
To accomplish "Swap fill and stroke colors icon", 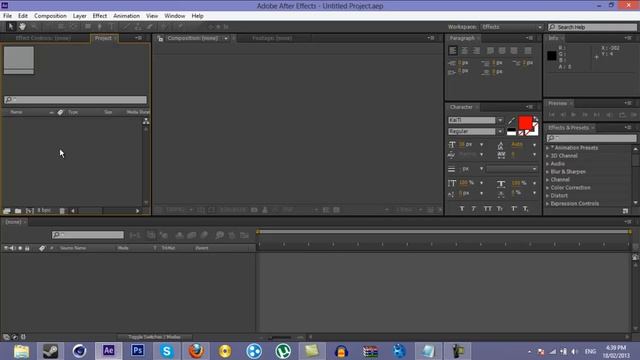I will click(536, 119).
